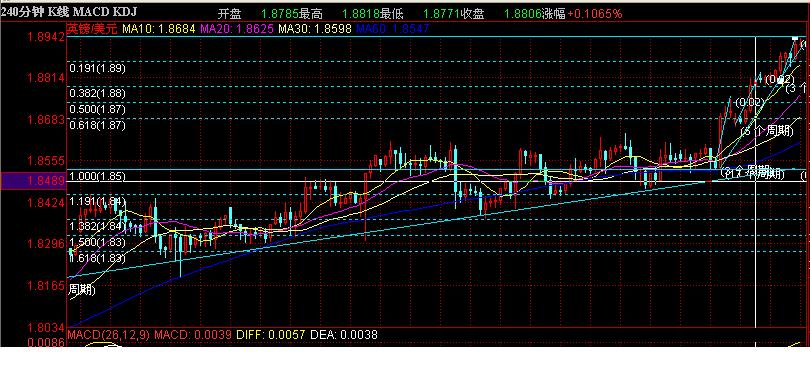
Task: Click the highlighted price marker 1.8489
Action: (33, 181)
